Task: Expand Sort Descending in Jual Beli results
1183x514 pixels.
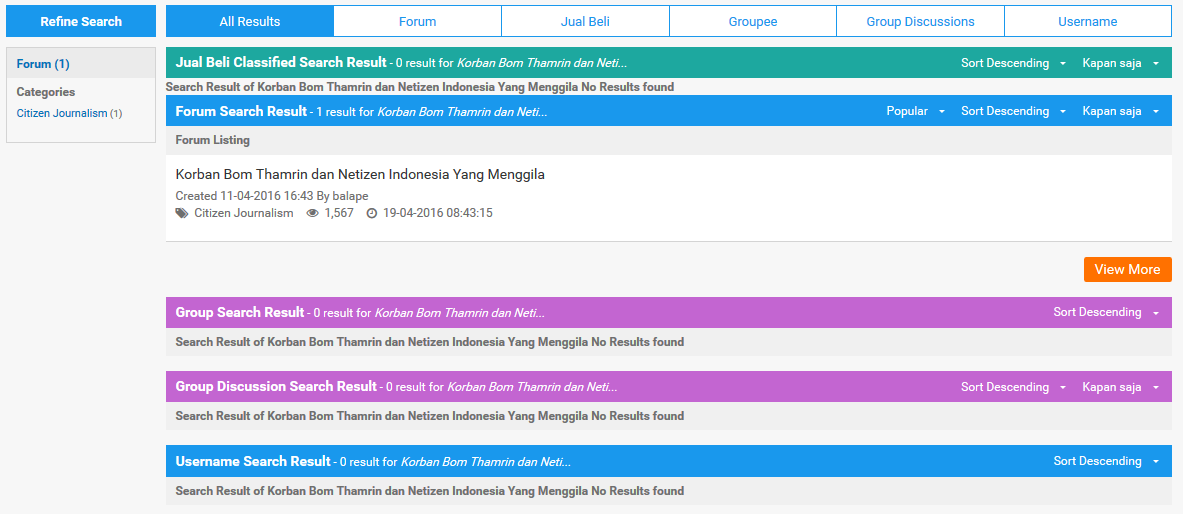Action: click(1013, 63)
